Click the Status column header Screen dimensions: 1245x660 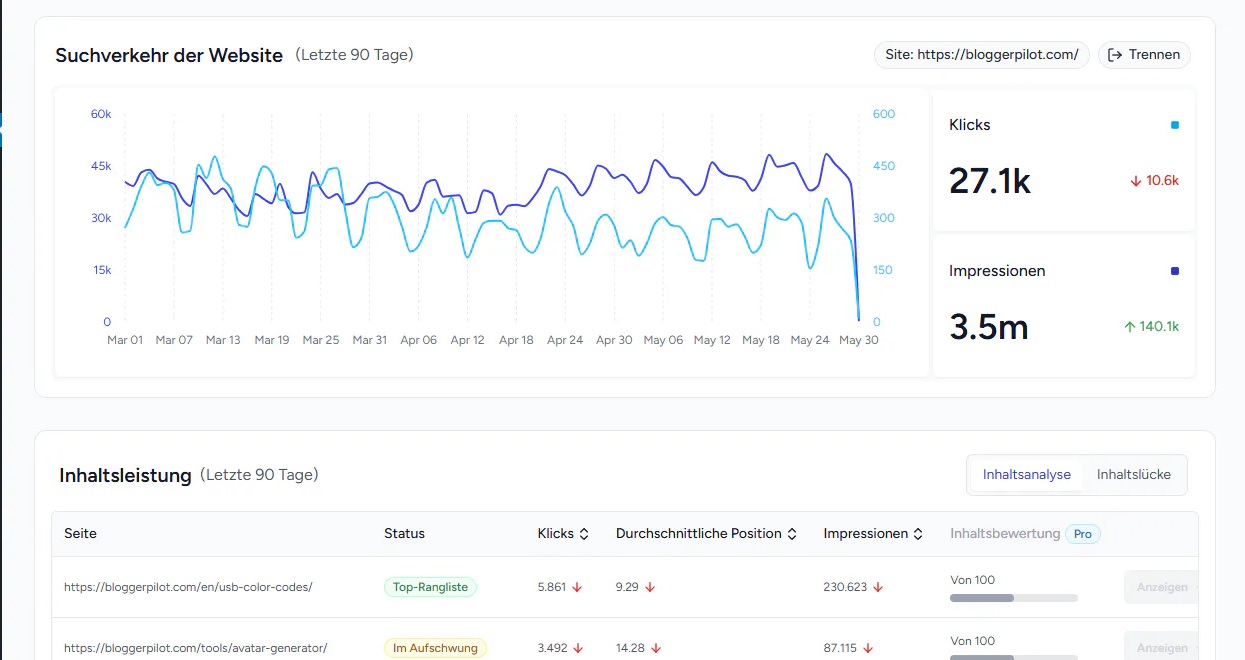coord(404,534)
